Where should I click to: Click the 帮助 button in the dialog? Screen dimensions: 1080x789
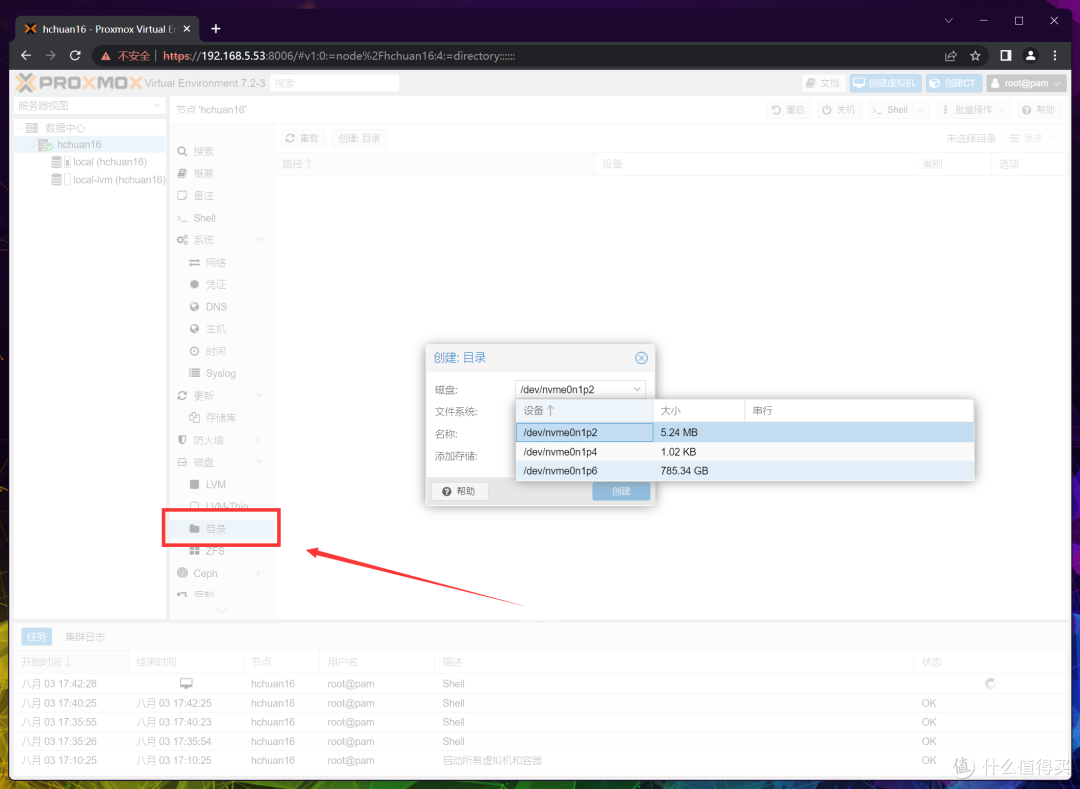pyautogui.click(x=459, y=491)
